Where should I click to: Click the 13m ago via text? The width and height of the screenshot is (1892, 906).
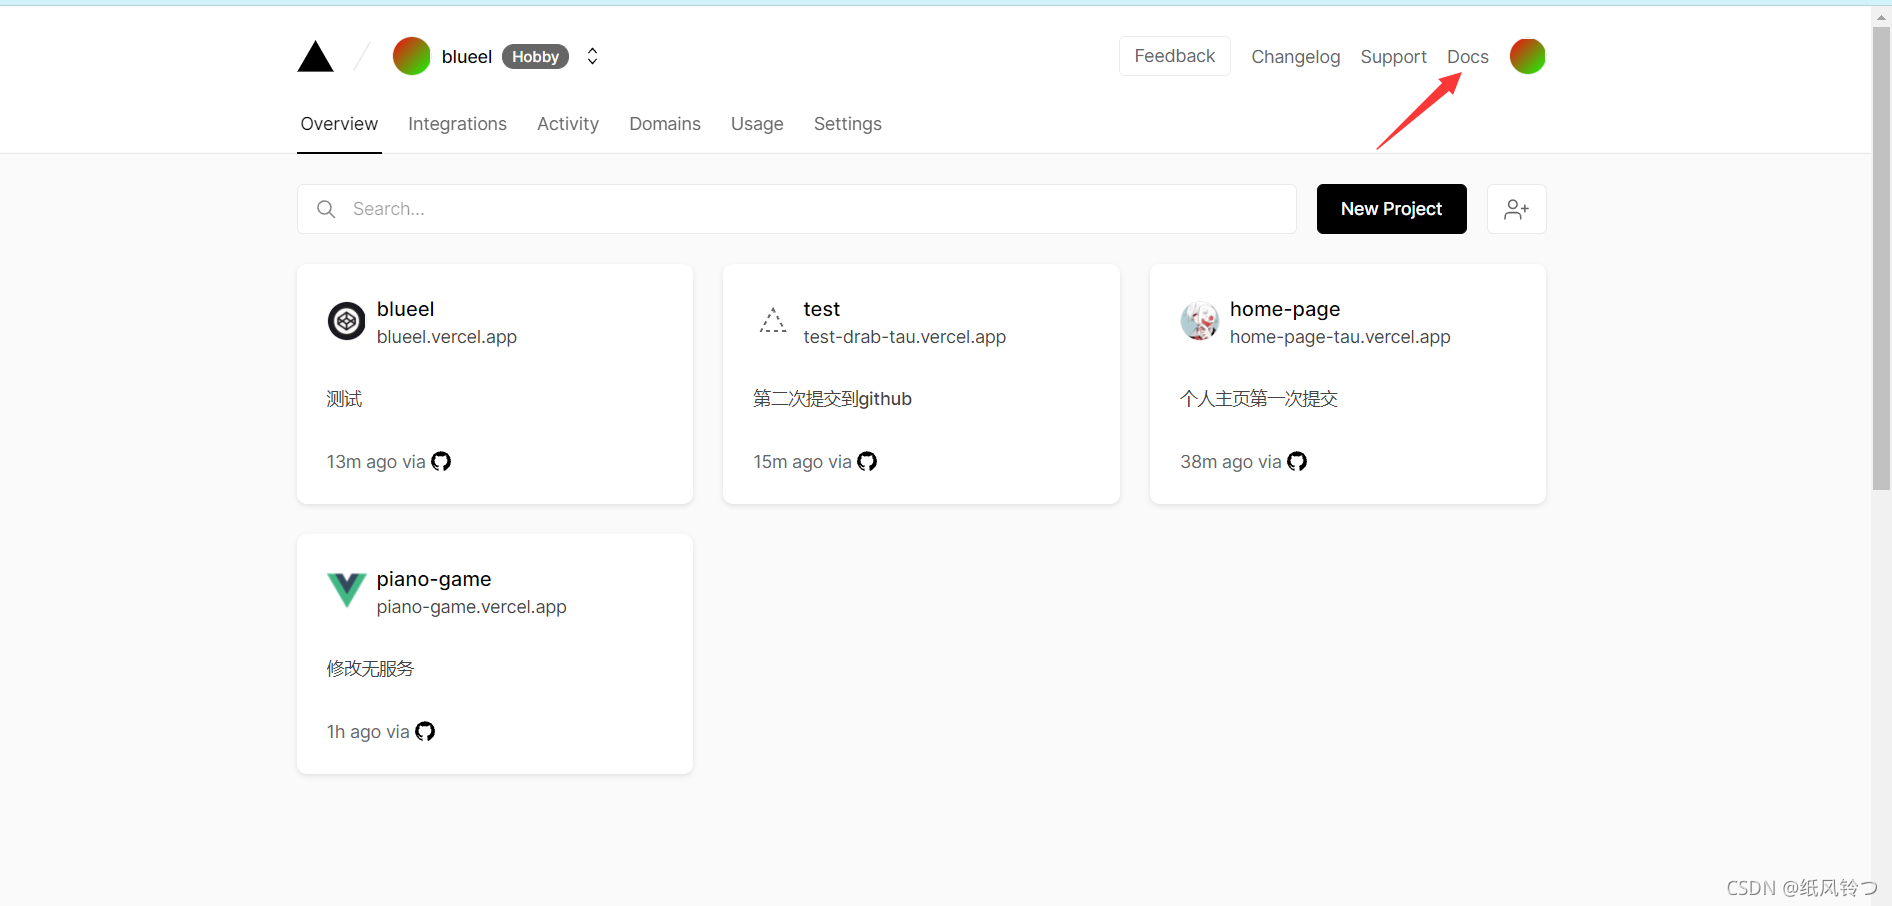pos(376,462)
